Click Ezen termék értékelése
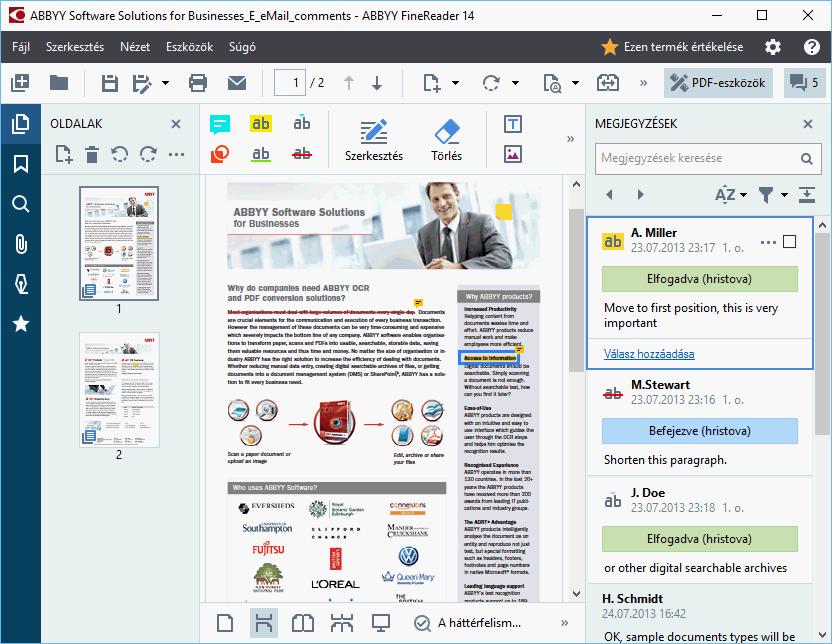Image resolution: width=832 pixels, height=644 pixels. [x=672, y=47]
